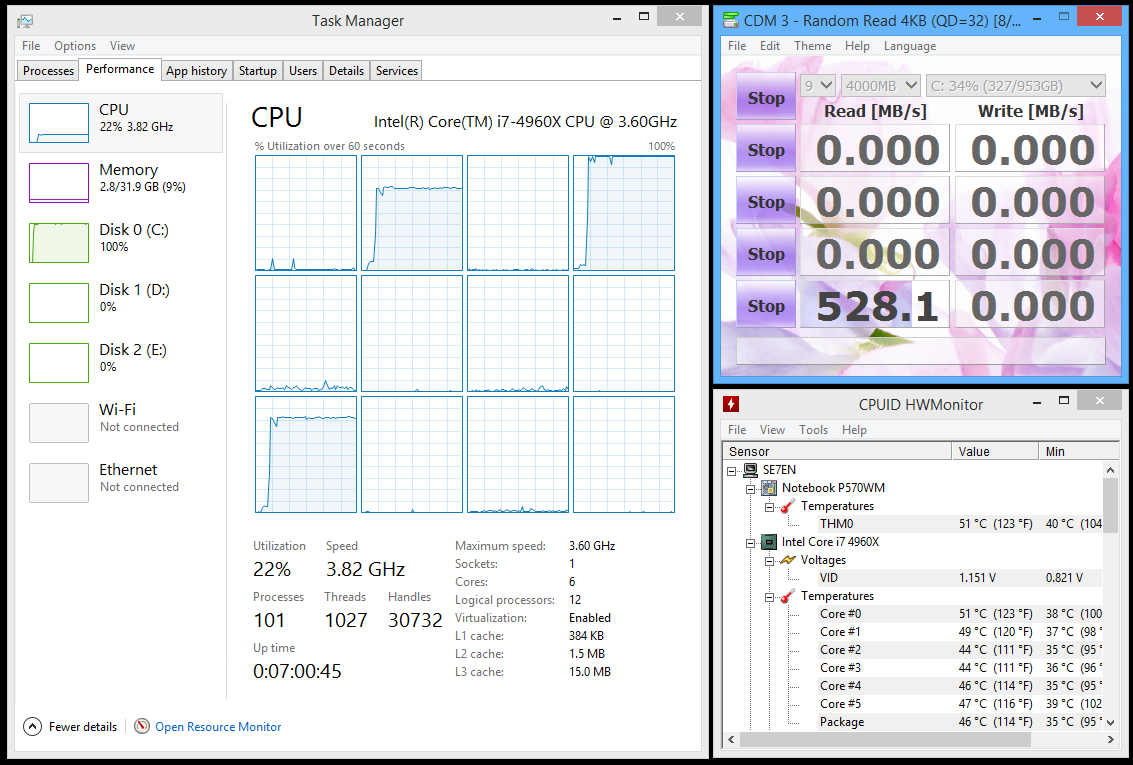1133x765 pixels.
Task: Open Resource Monitor link
Action: tap(217, 727)
